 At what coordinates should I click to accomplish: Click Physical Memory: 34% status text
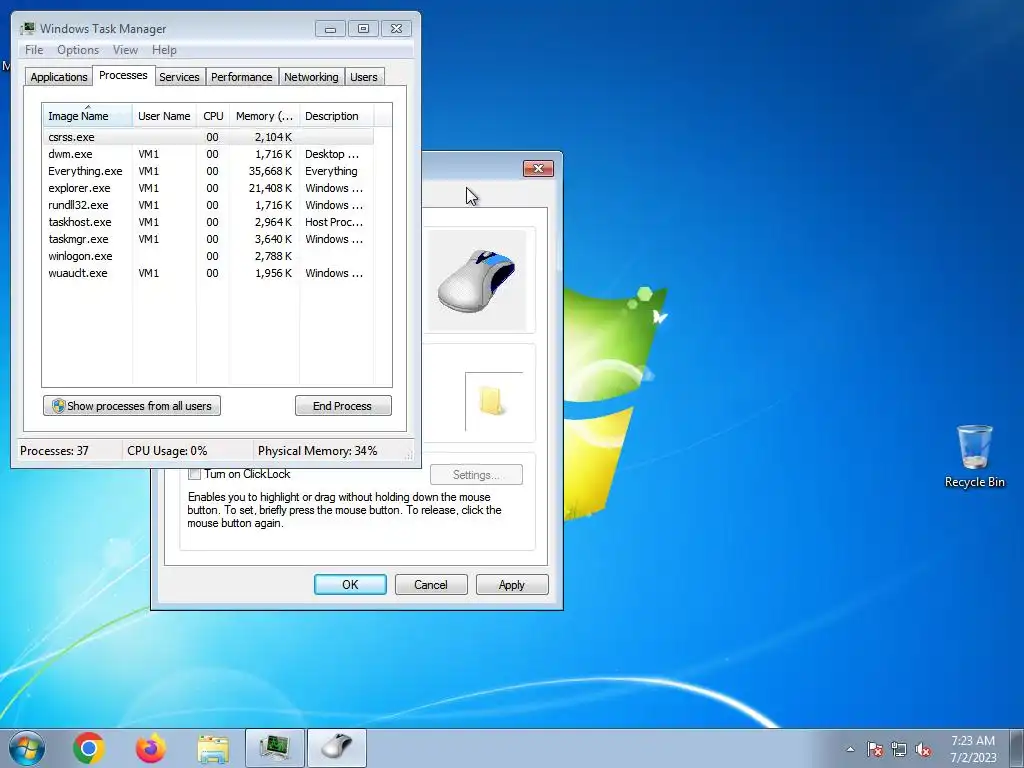tap(317, 451)
